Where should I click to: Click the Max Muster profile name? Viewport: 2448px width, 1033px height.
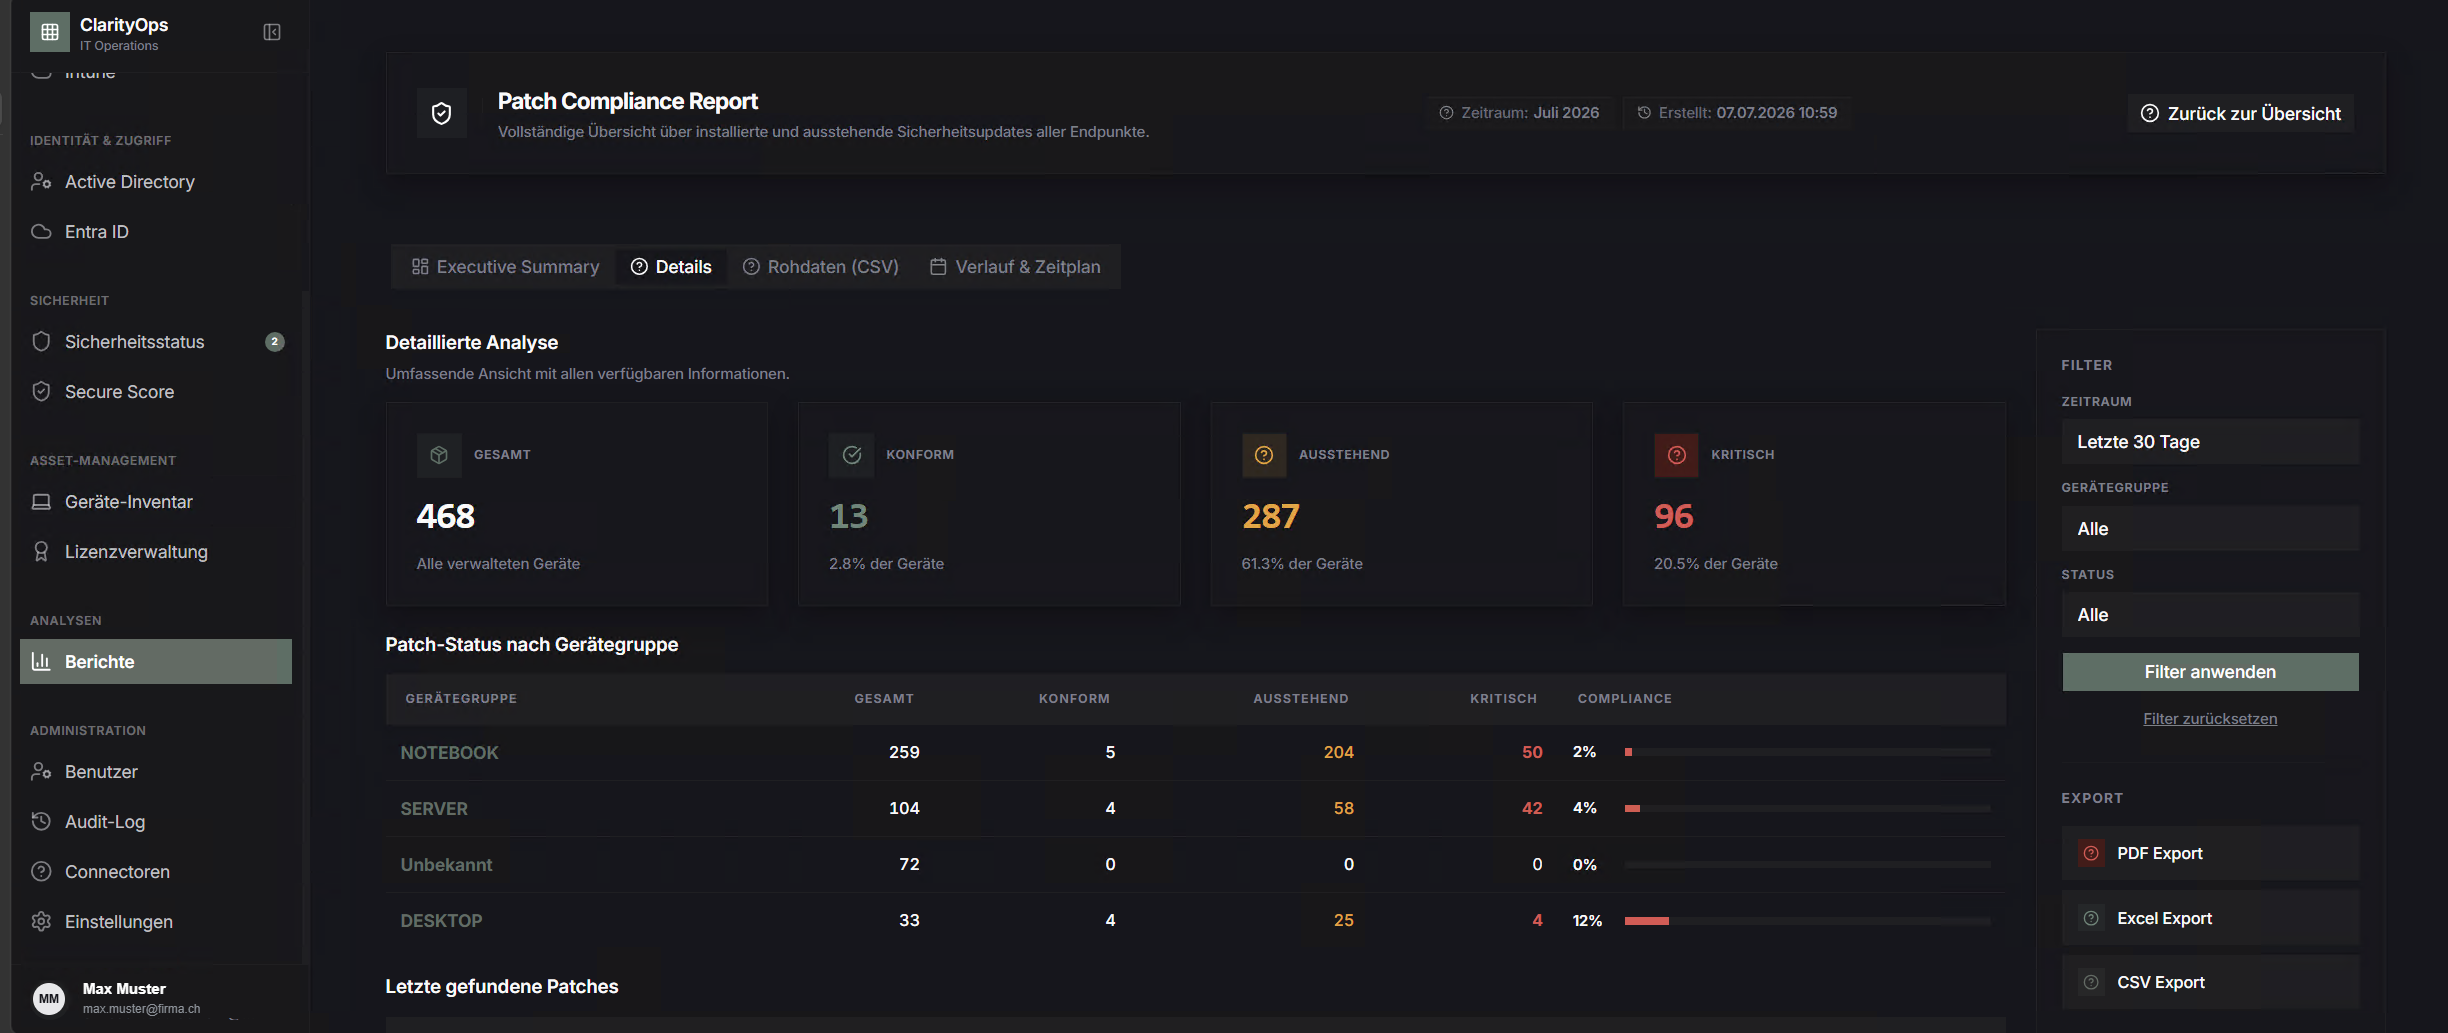pyautogui.click(x=124, y=989)
